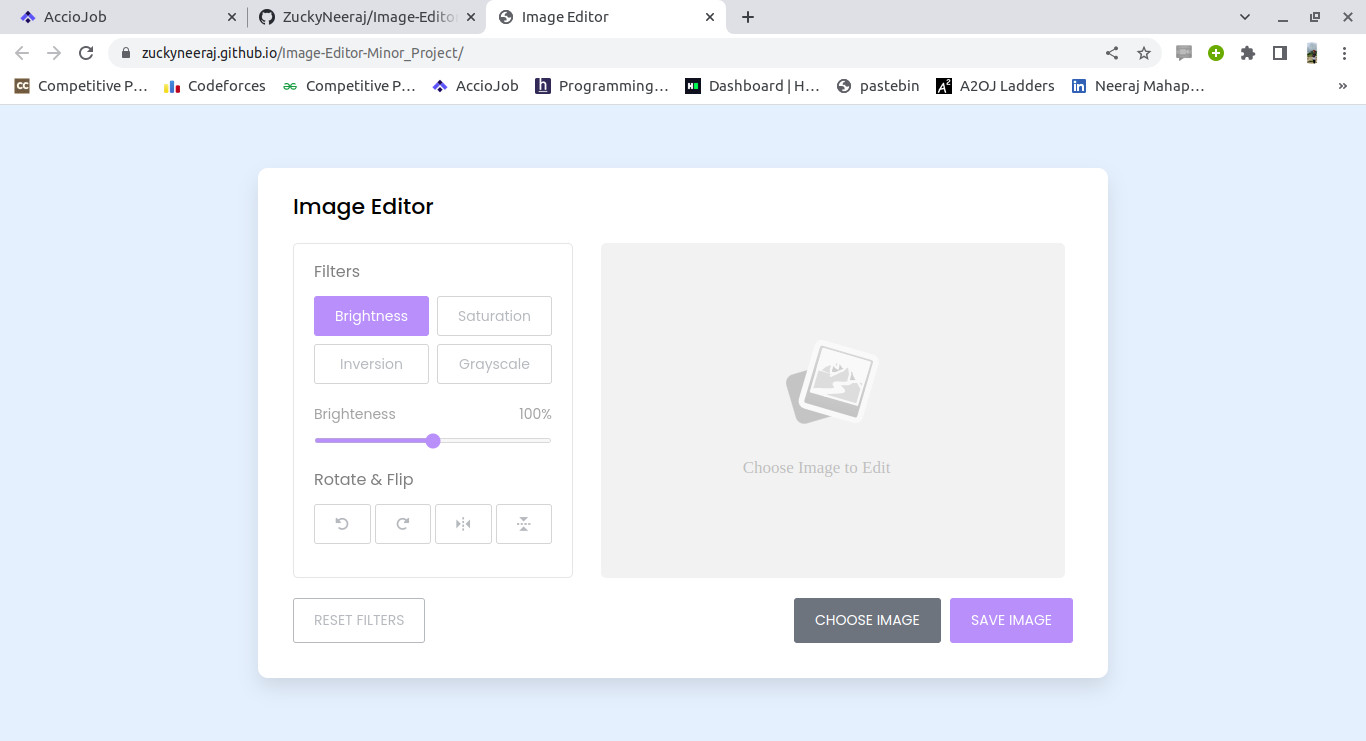This screenshot has width=1366, height=741.
Task: Switch to the ZuckyNeeraj/Image-Editor GitHub tab
Action: 367,17
